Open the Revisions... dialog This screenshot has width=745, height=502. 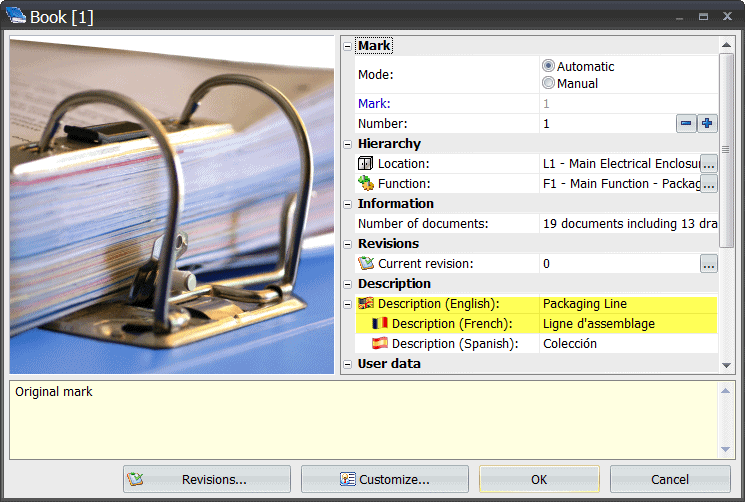pos(207,479)
